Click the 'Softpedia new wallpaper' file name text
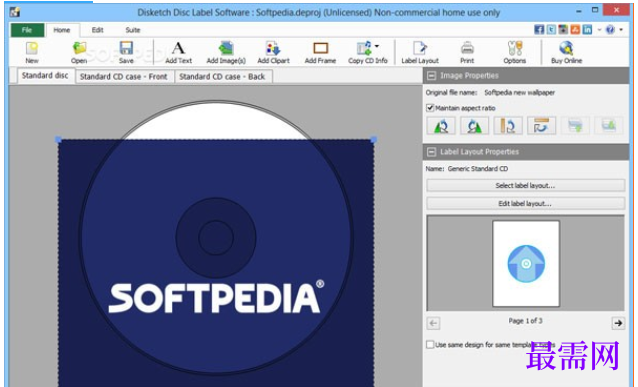 click(520, 93)
